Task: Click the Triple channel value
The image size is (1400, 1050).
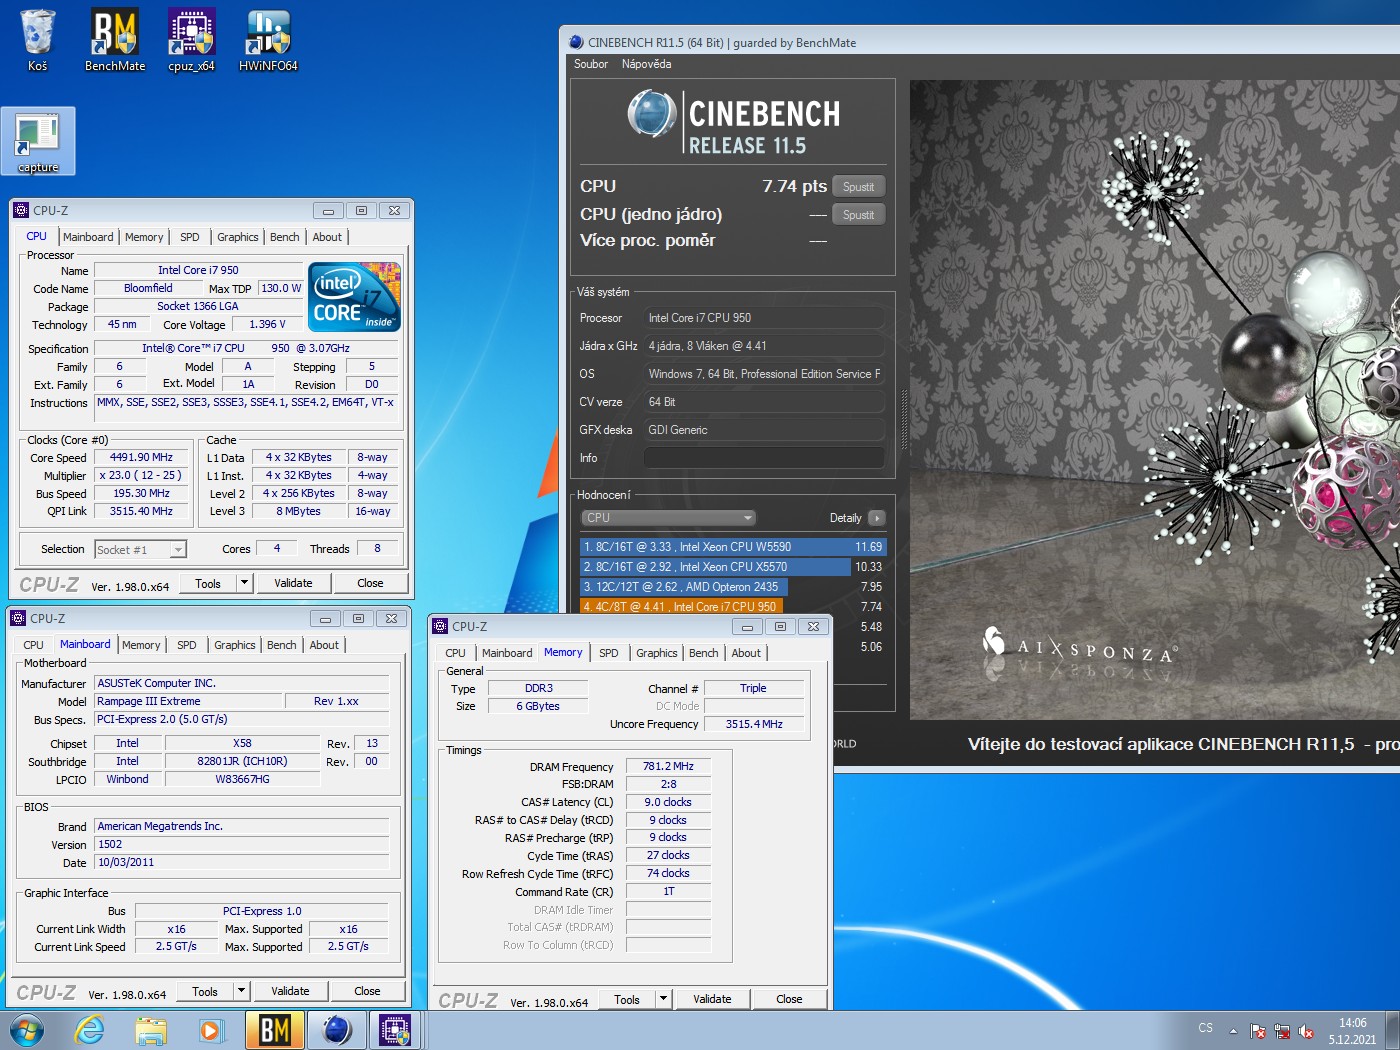Action: (x=754, y=688)
